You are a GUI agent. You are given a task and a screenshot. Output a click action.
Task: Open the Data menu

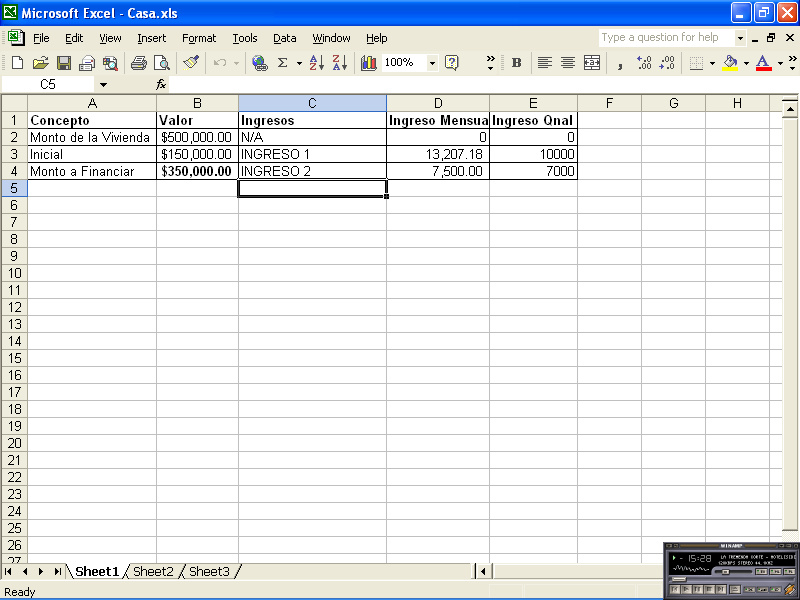pos(285,38)
